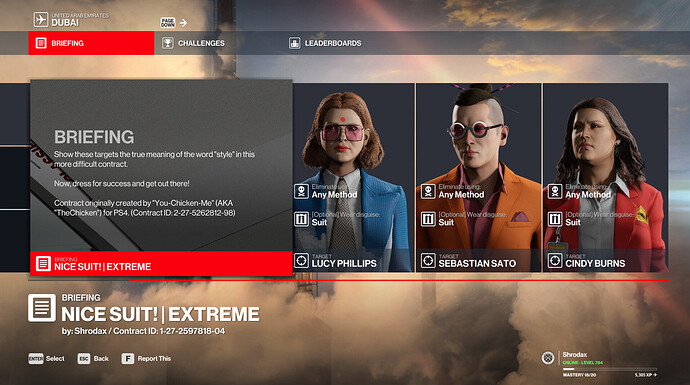Select the Cindy Burns target card
The image size is (690, 385).
coord(606,177)
